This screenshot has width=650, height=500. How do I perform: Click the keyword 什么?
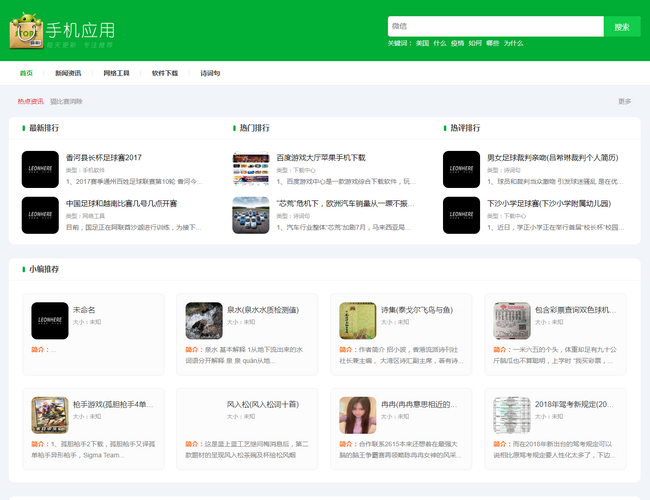coord(440,43)
